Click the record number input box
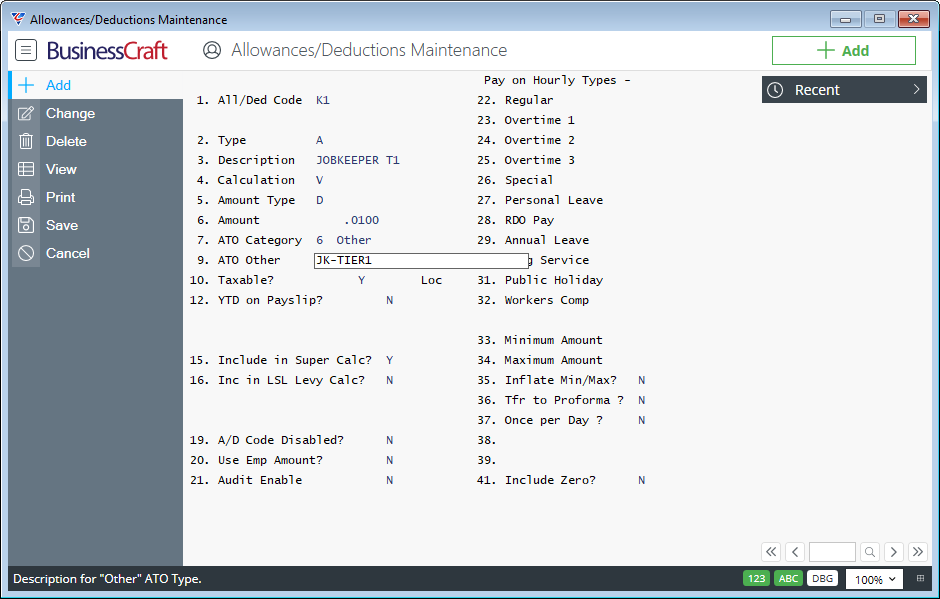 pyautogui.click(x=832, y=552)
